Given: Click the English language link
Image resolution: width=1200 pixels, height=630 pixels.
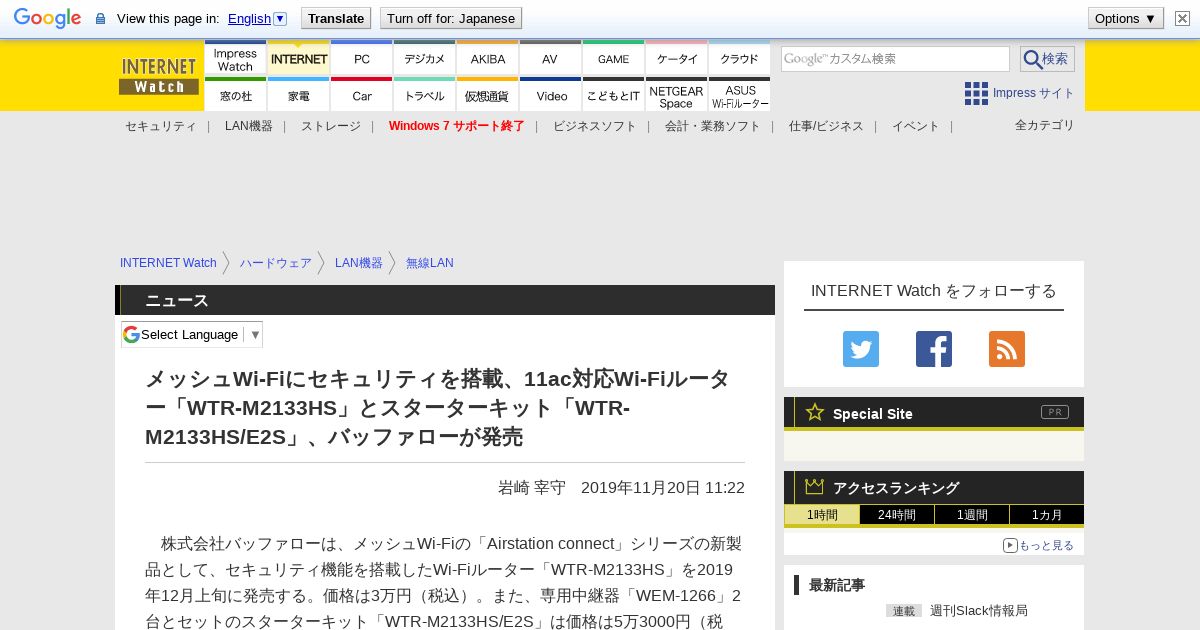Looking at the screenshot, I should pos(249,18).
